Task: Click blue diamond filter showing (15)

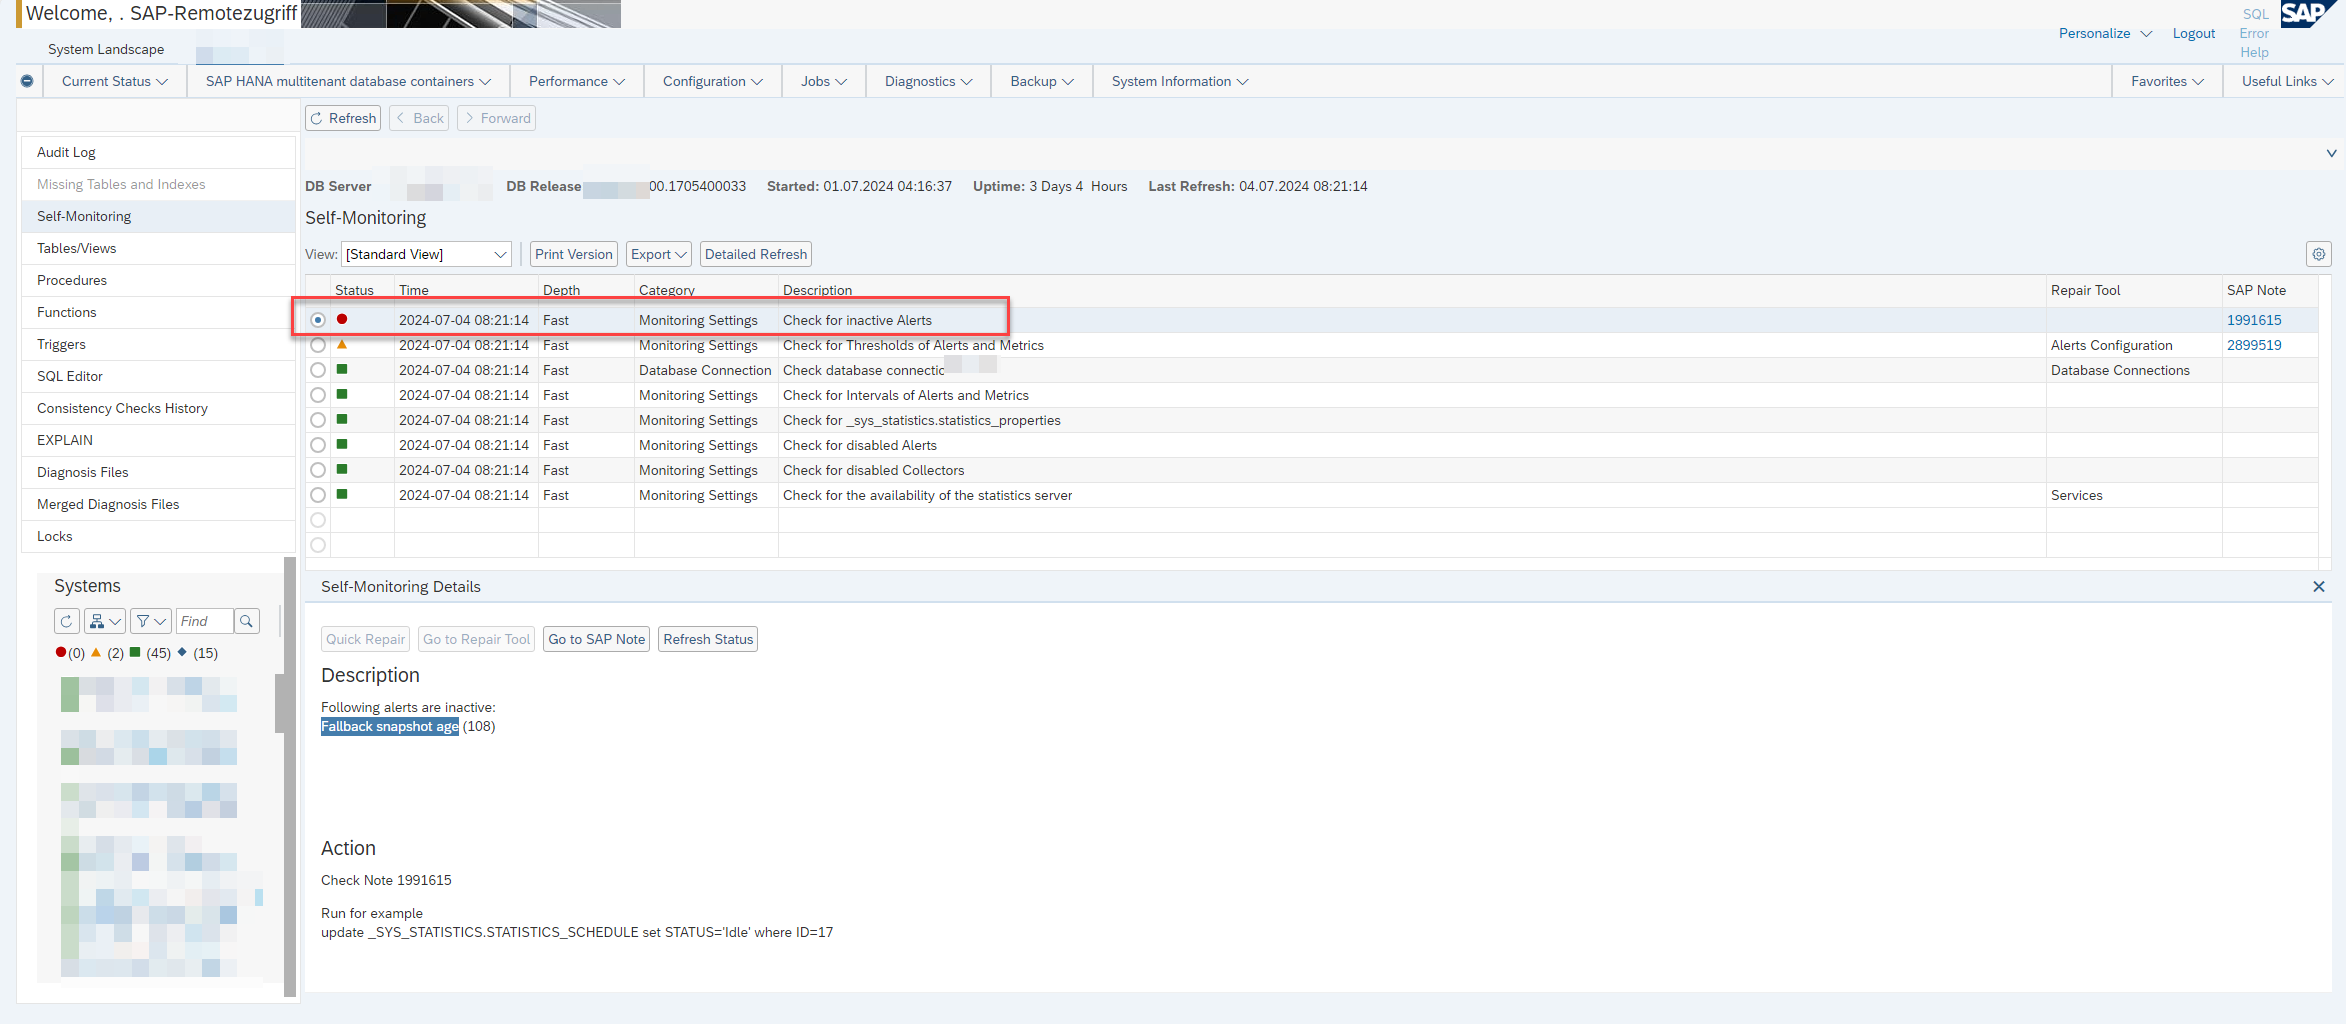Action: click(x=182, y=652)
